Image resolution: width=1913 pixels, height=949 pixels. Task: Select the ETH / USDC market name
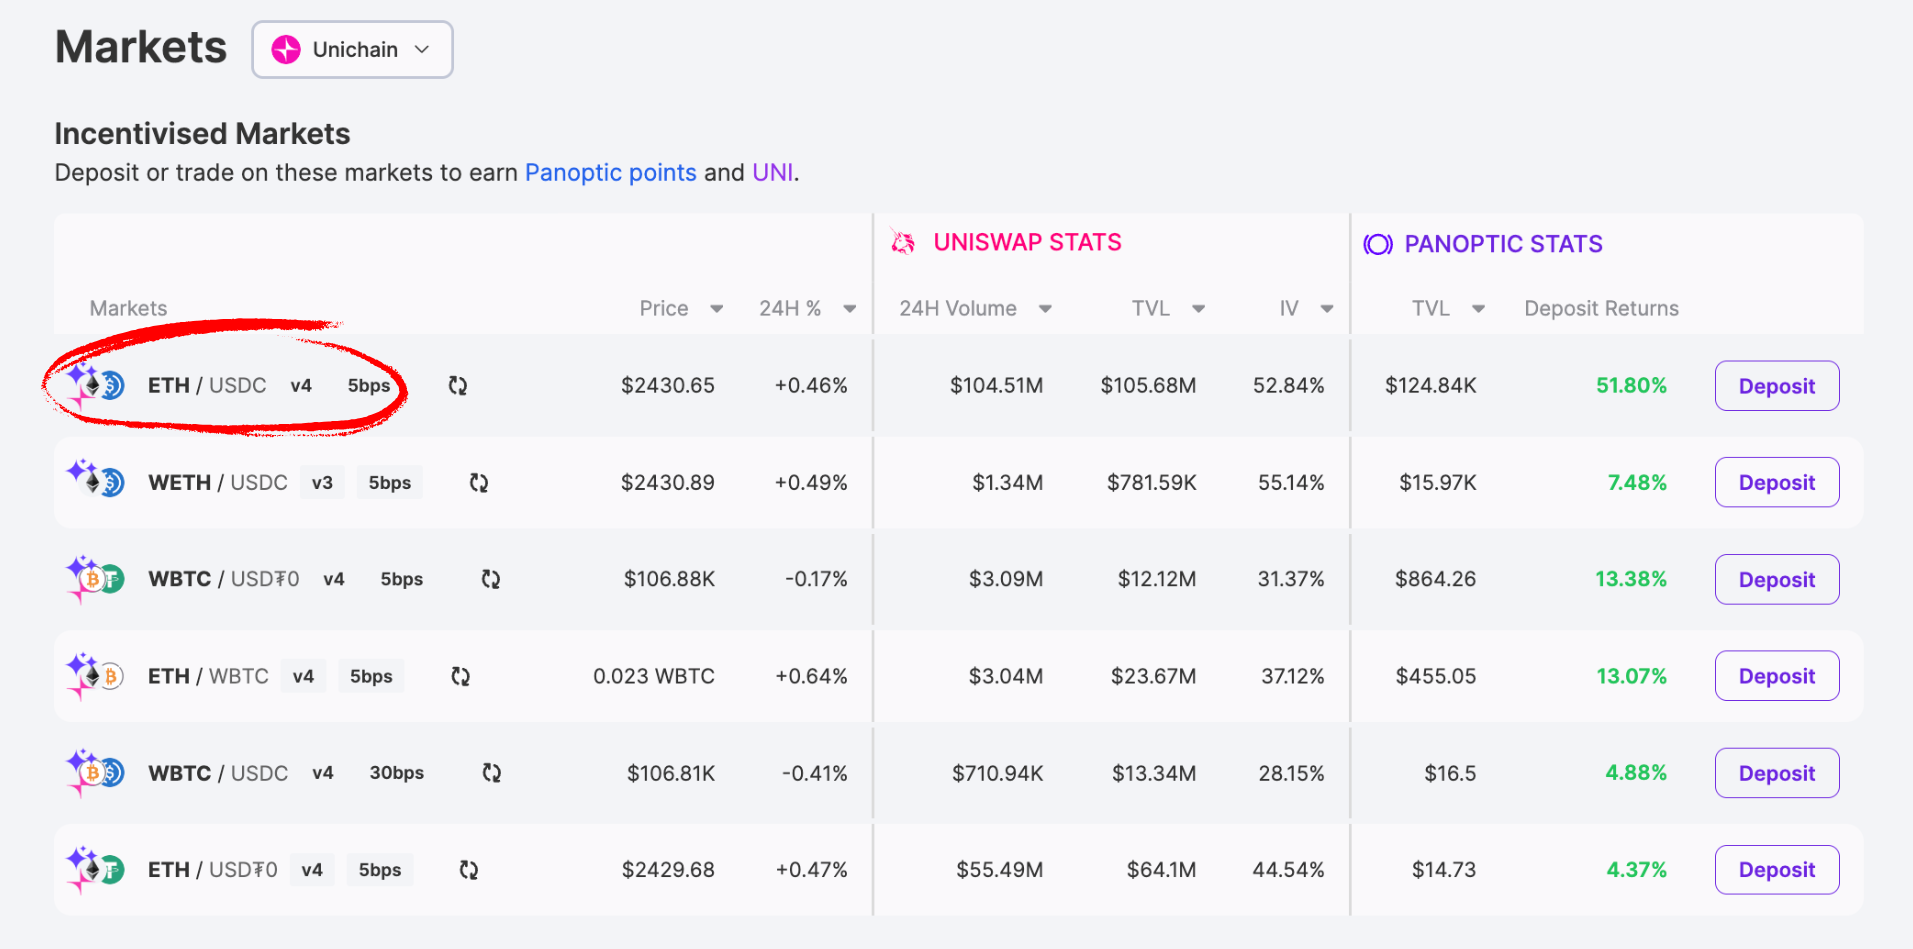207,386
